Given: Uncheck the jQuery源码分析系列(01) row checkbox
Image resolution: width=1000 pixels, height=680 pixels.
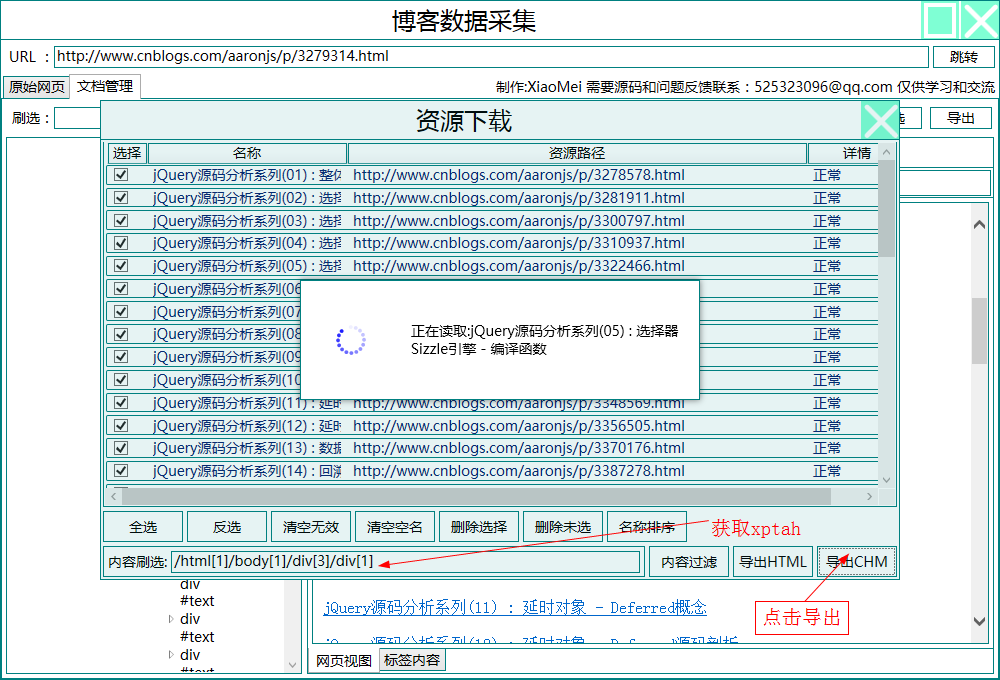Looking at the screenshot, I should 121,175.
